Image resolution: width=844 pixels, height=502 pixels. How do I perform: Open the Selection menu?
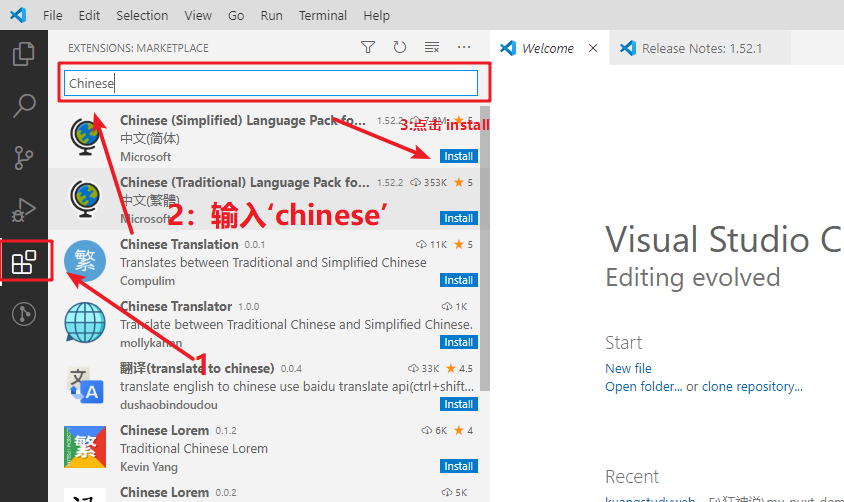[x=142, y=15]
